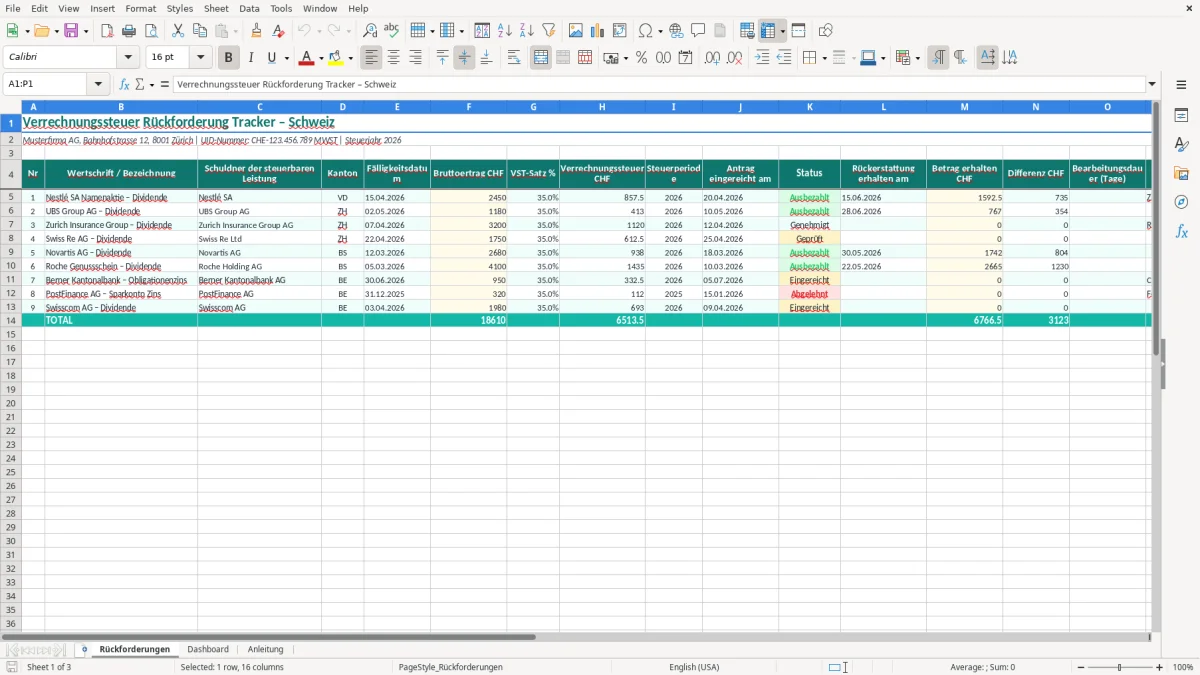Viewport: 1200px width, 675px height.
Task: Toggle Freeze Rows and Columns
Action: point(768,31)
